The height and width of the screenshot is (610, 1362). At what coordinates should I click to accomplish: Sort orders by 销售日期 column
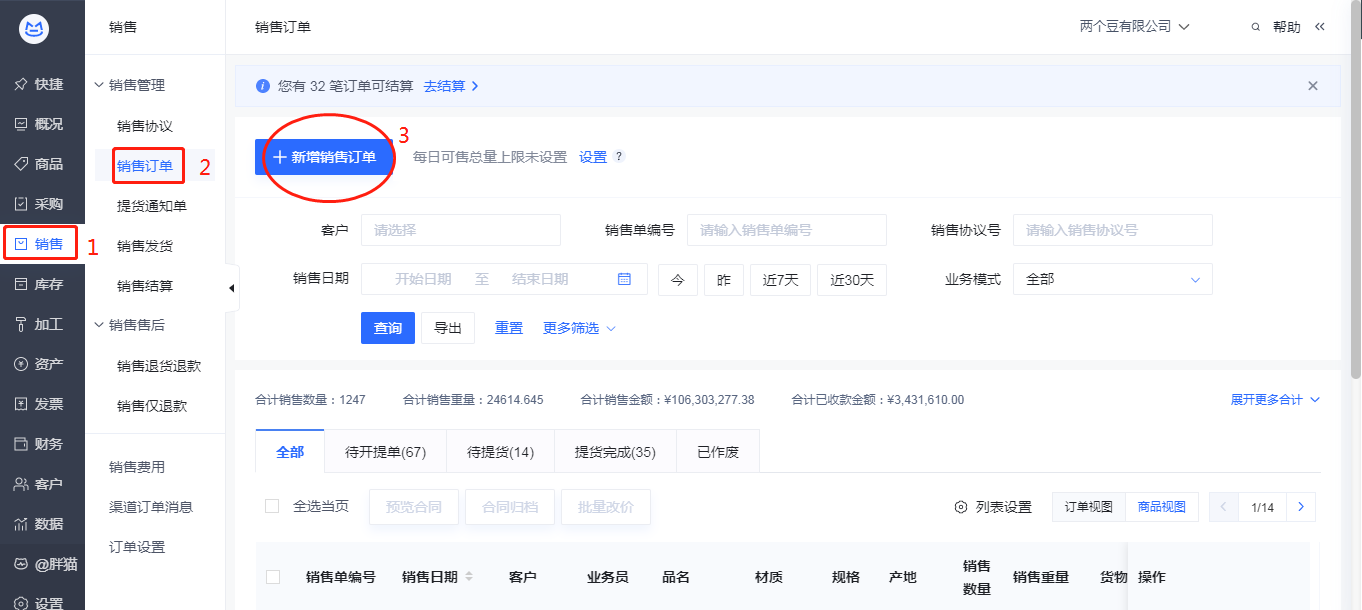point(441,576)
